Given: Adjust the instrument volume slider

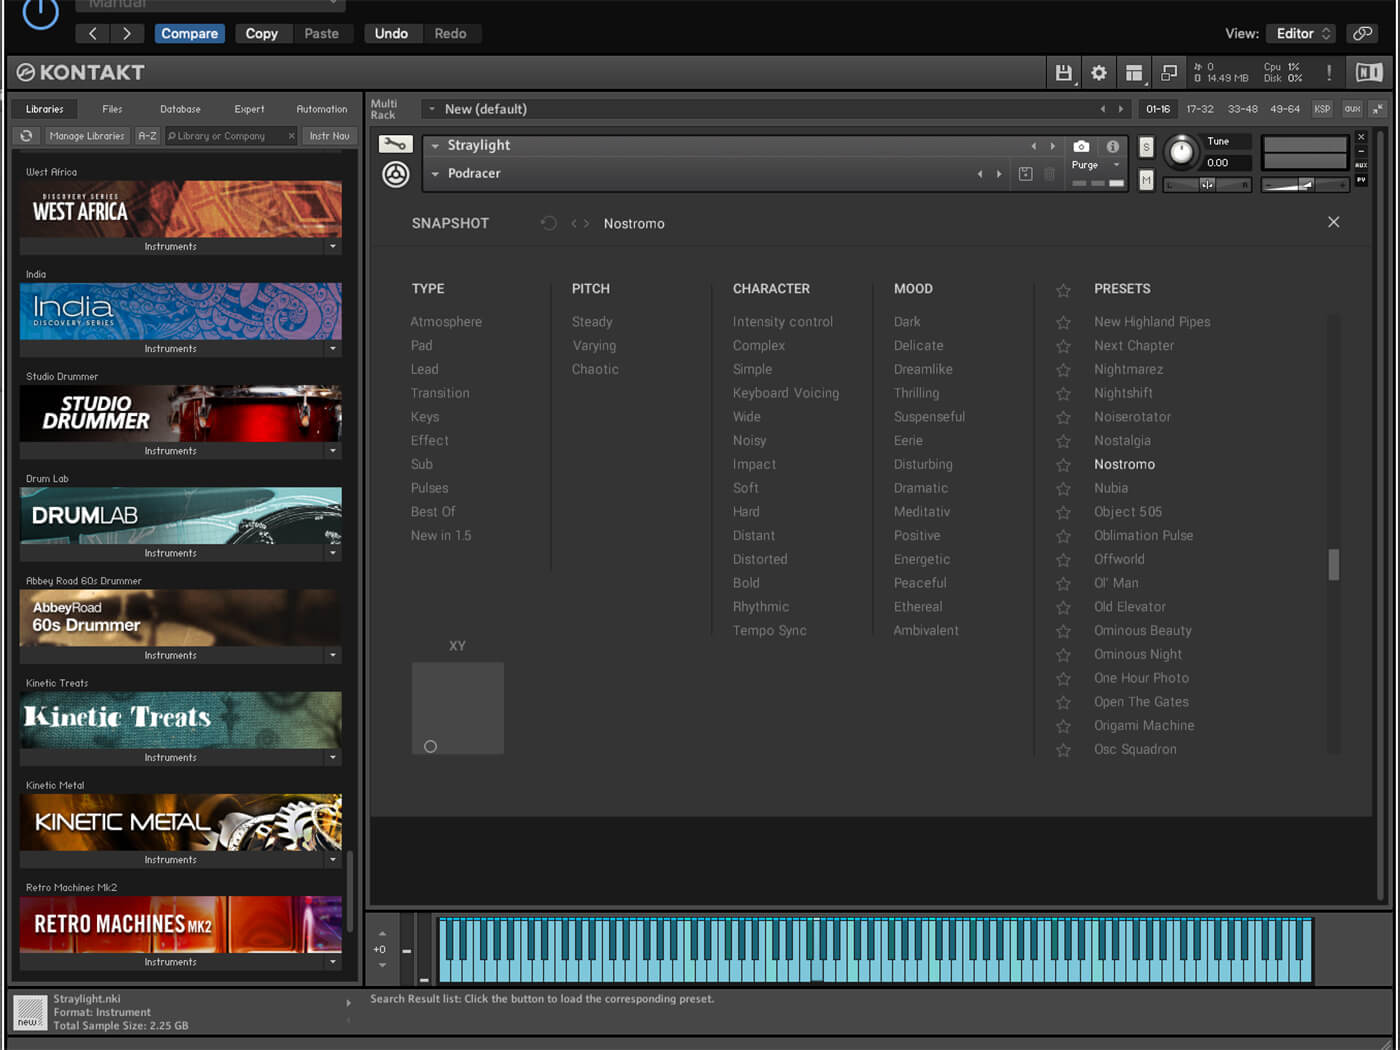Looking at the screenshot, I should tap(1305, 185).
